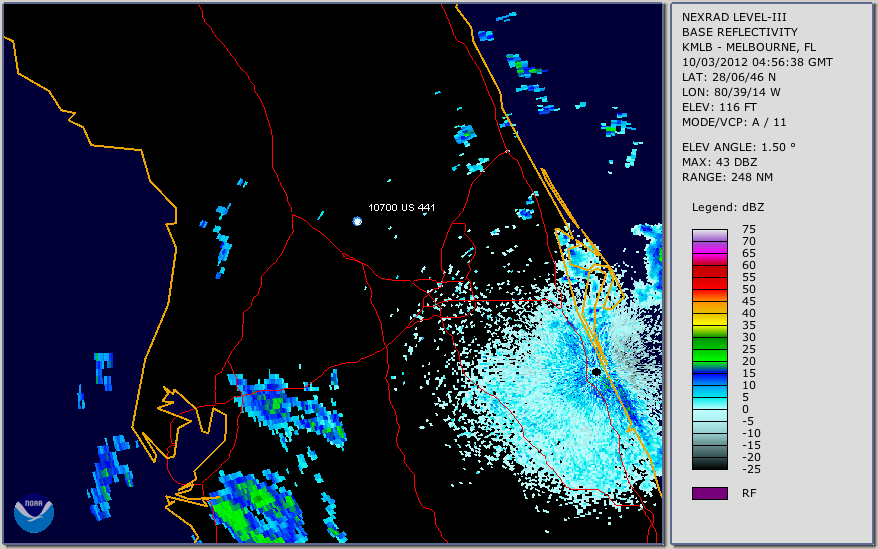Click the 'LON: 80/39/14 W' line

click(x=731, y=92)
